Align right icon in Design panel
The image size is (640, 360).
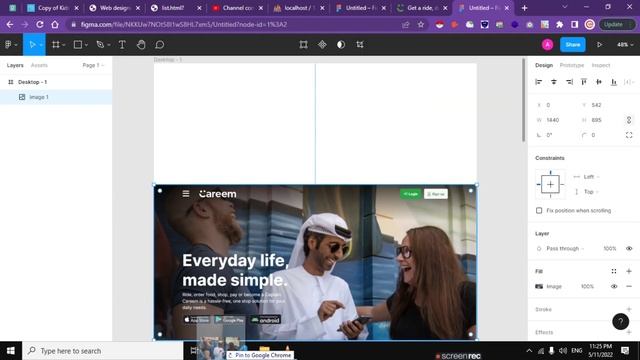tap(569, 82)
